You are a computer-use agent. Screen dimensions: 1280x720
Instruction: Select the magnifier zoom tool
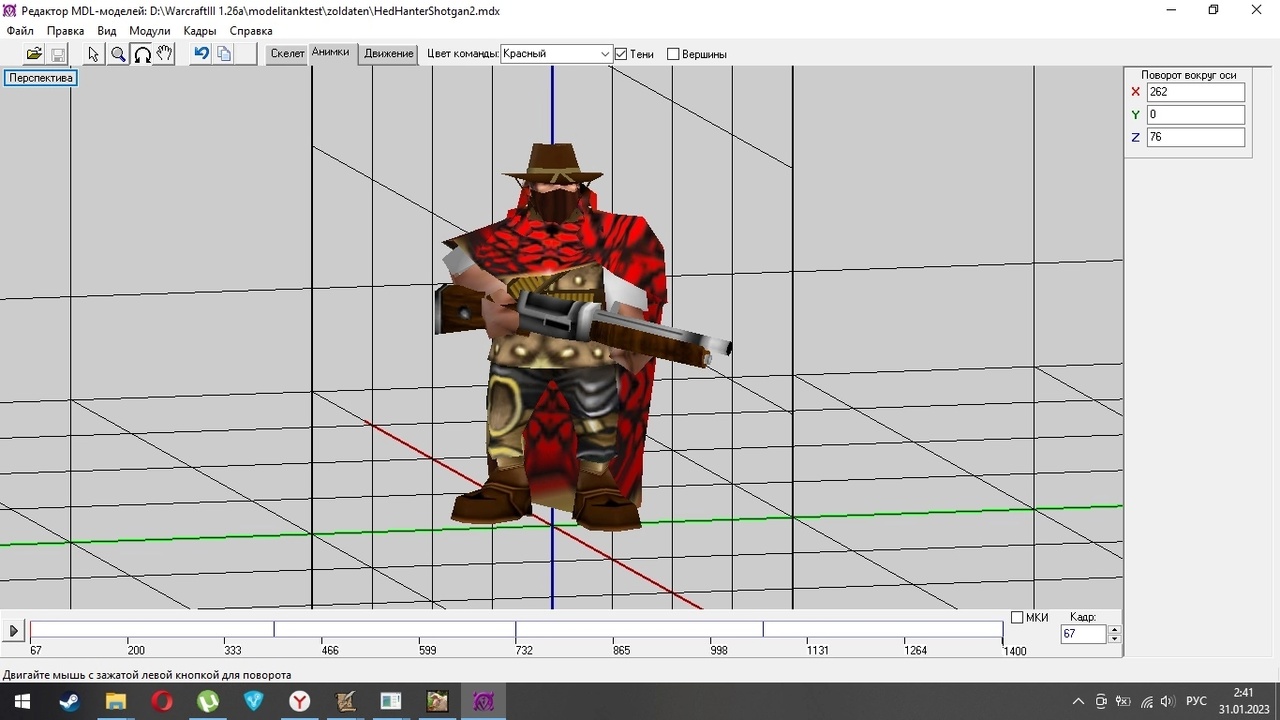[118, 54]
